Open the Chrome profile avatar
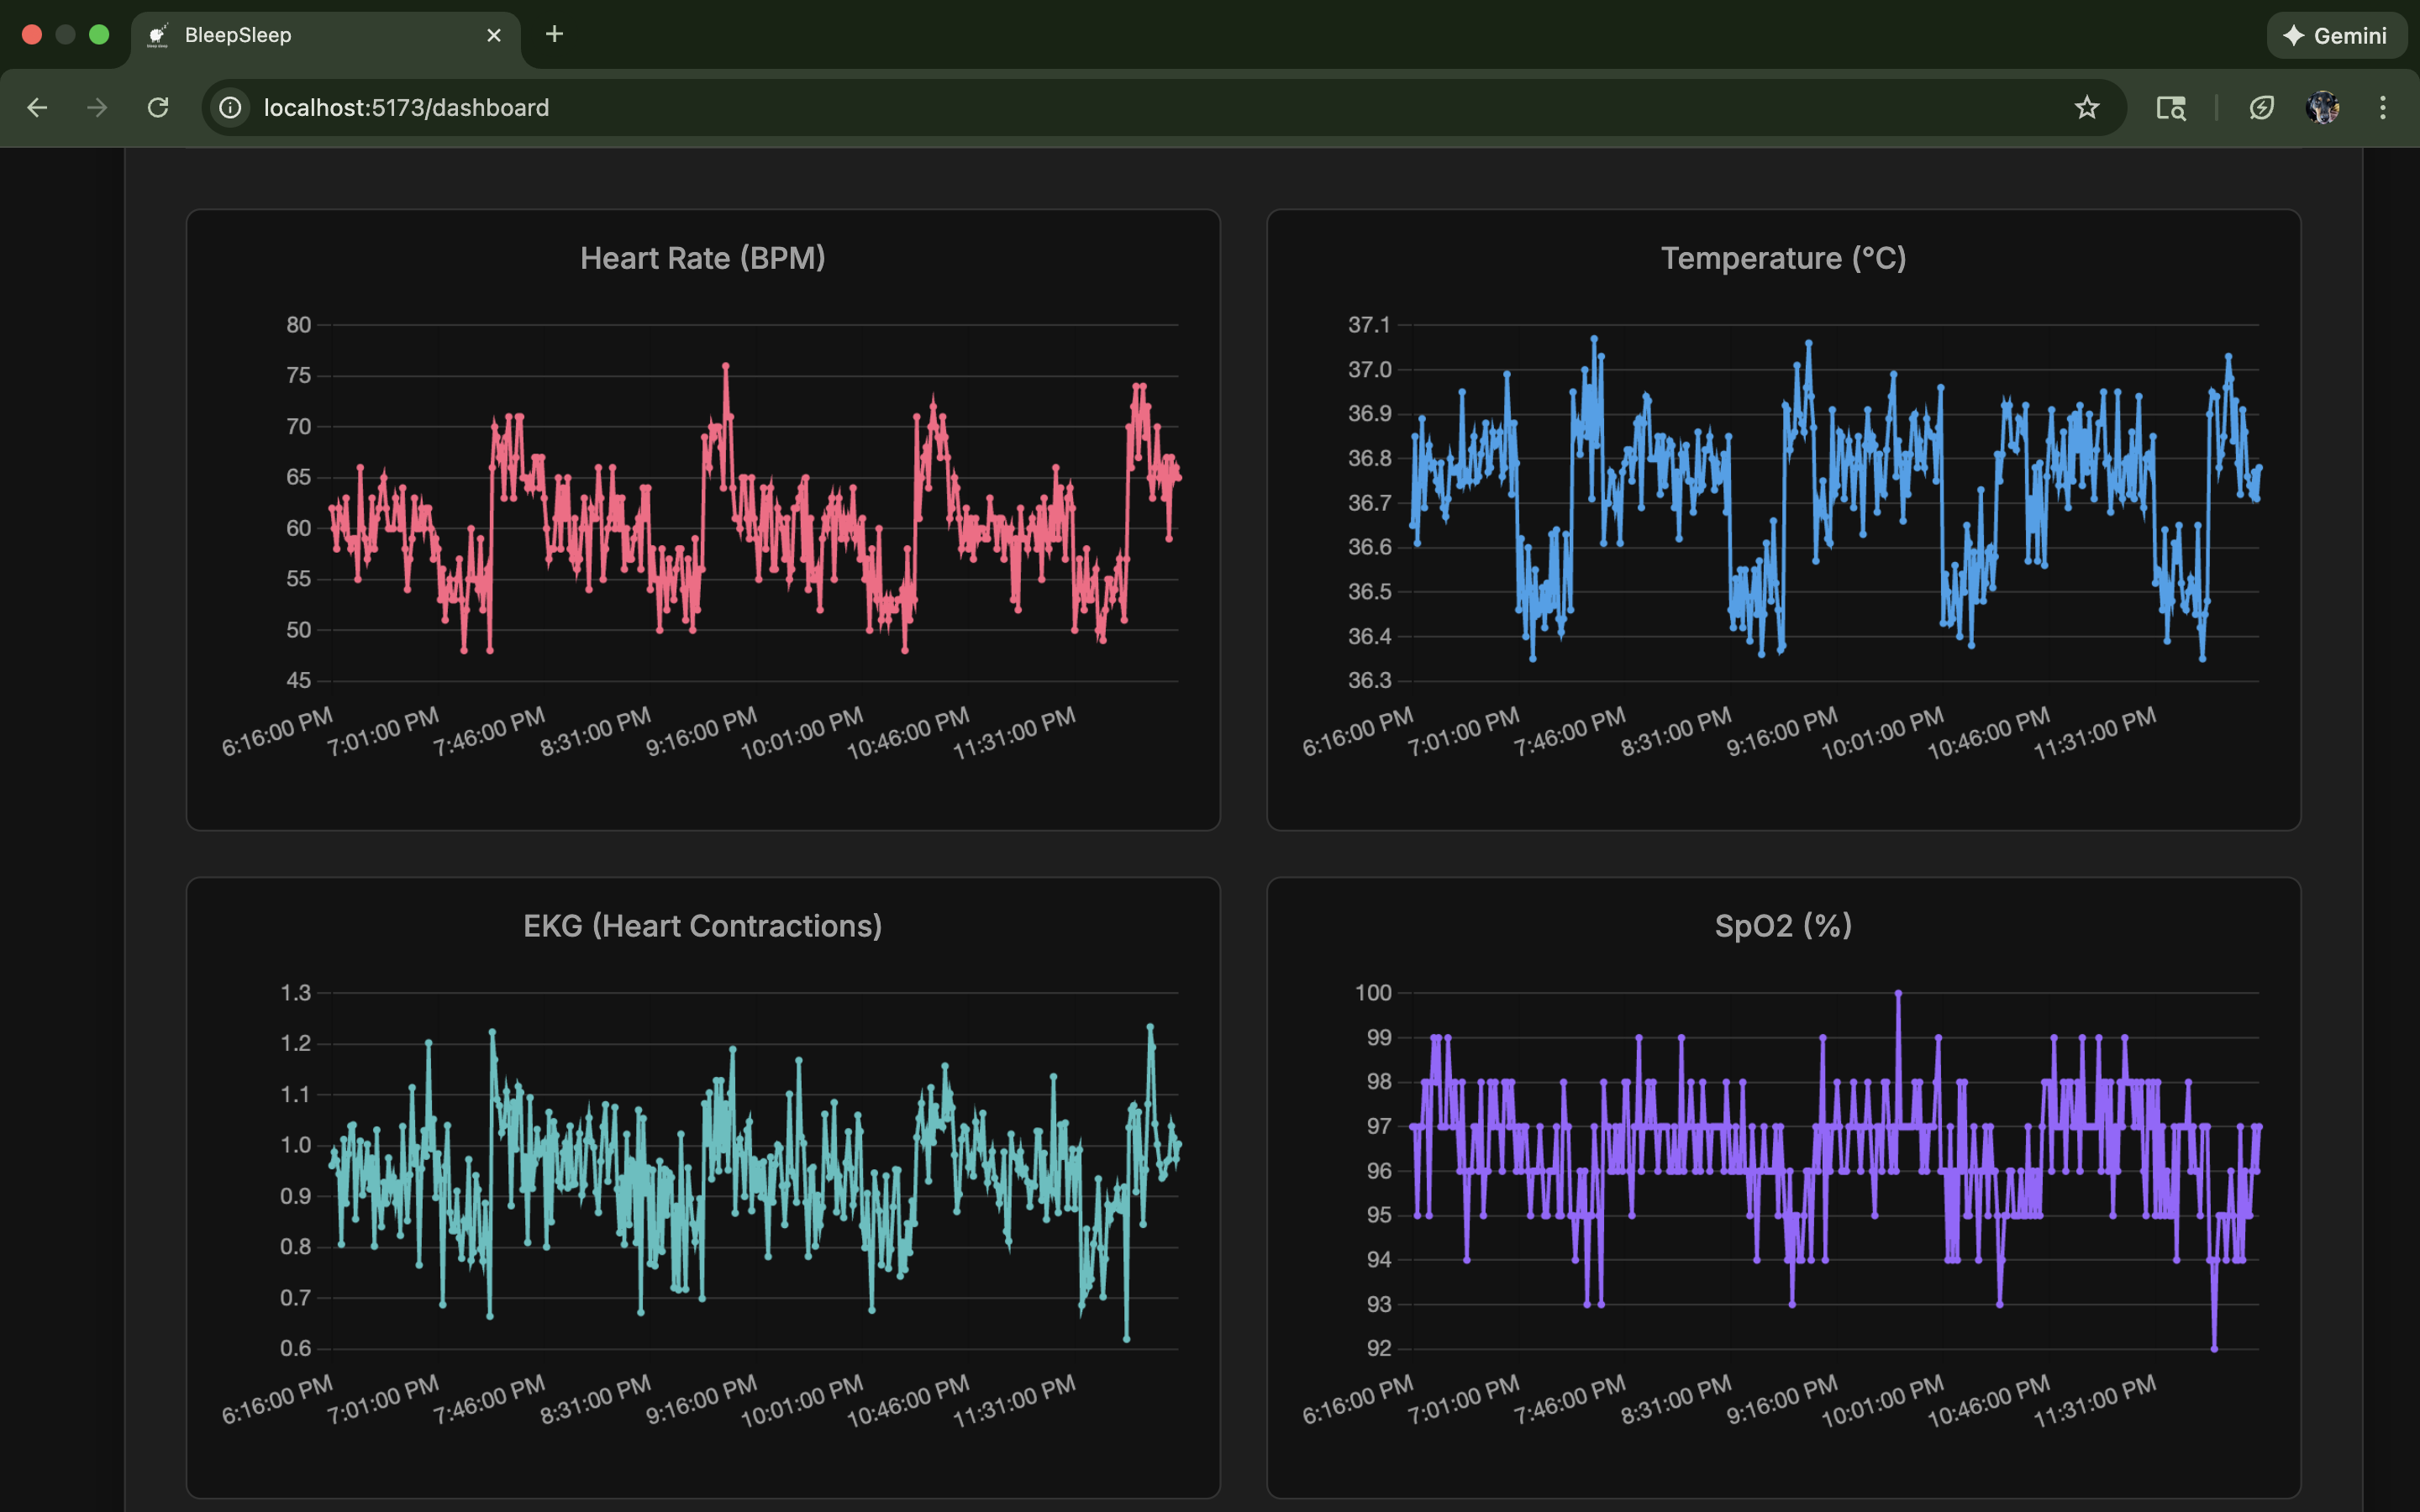This screenshot has height=1512, width=2420. [x=2322, y=107]
